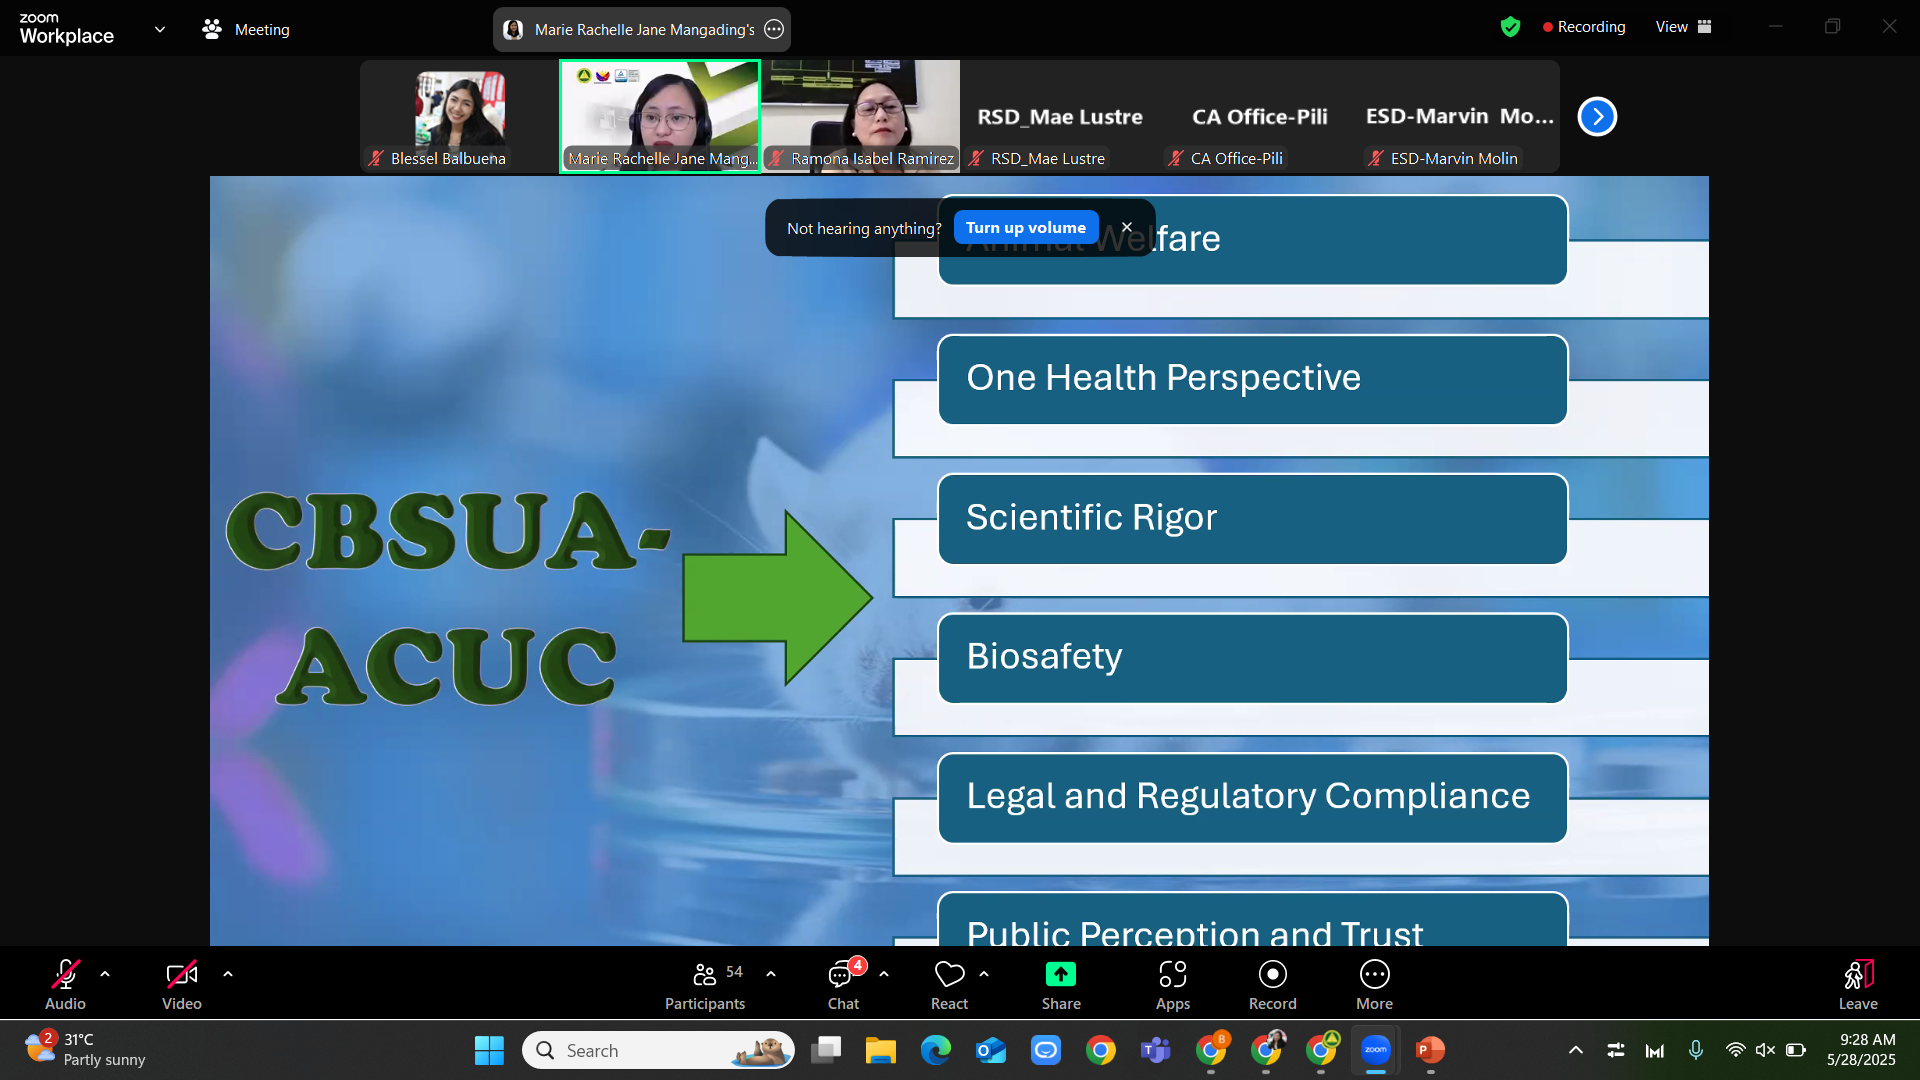This screenshot has width=1920, height=1080.
Task: Expand video settings caret next to Video
Action: click(x=228, y=974)
